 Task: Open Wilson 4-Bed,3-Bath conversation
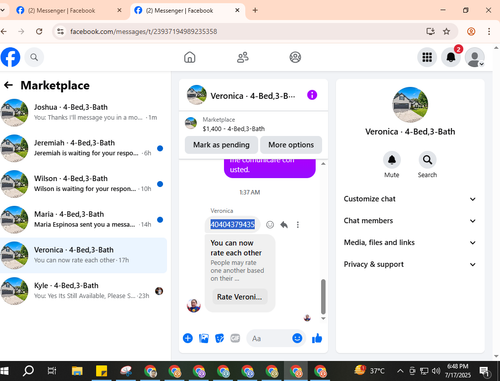(83, 184)
